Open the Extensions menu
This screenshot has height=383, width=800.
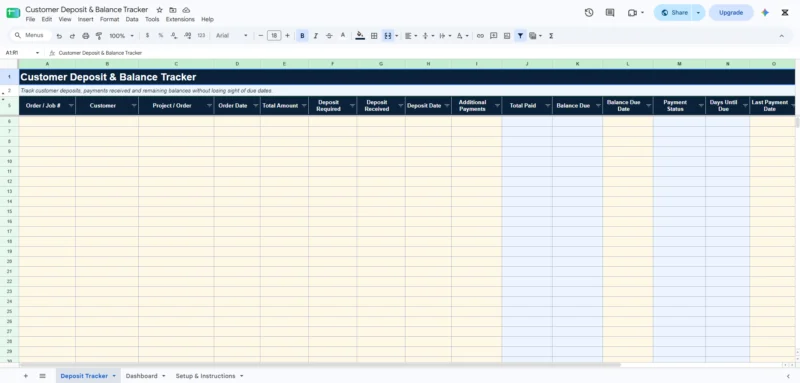point(180,19)
